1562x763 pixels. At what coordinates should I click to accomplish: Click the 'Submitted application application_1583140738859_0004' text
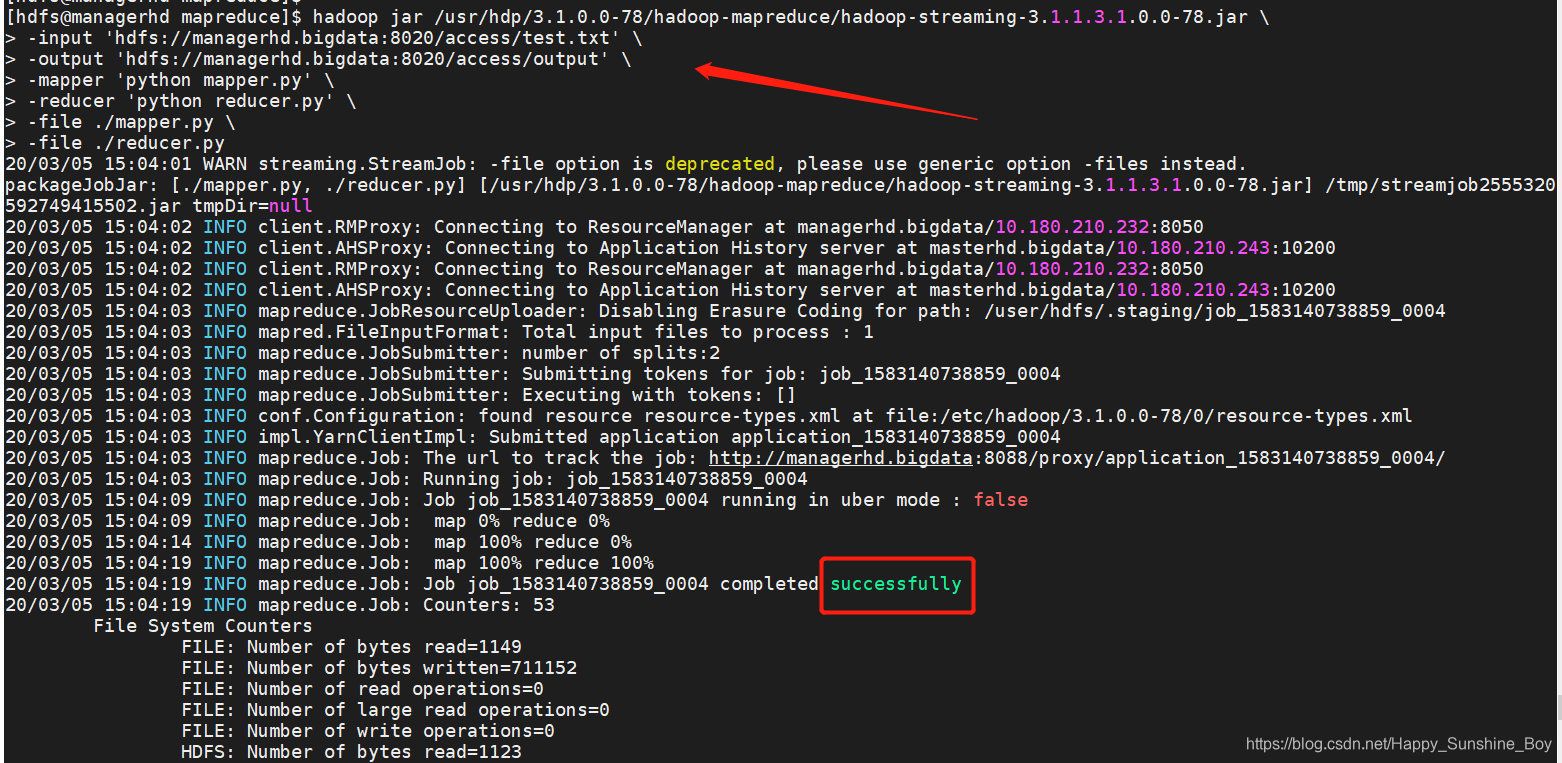775,437
